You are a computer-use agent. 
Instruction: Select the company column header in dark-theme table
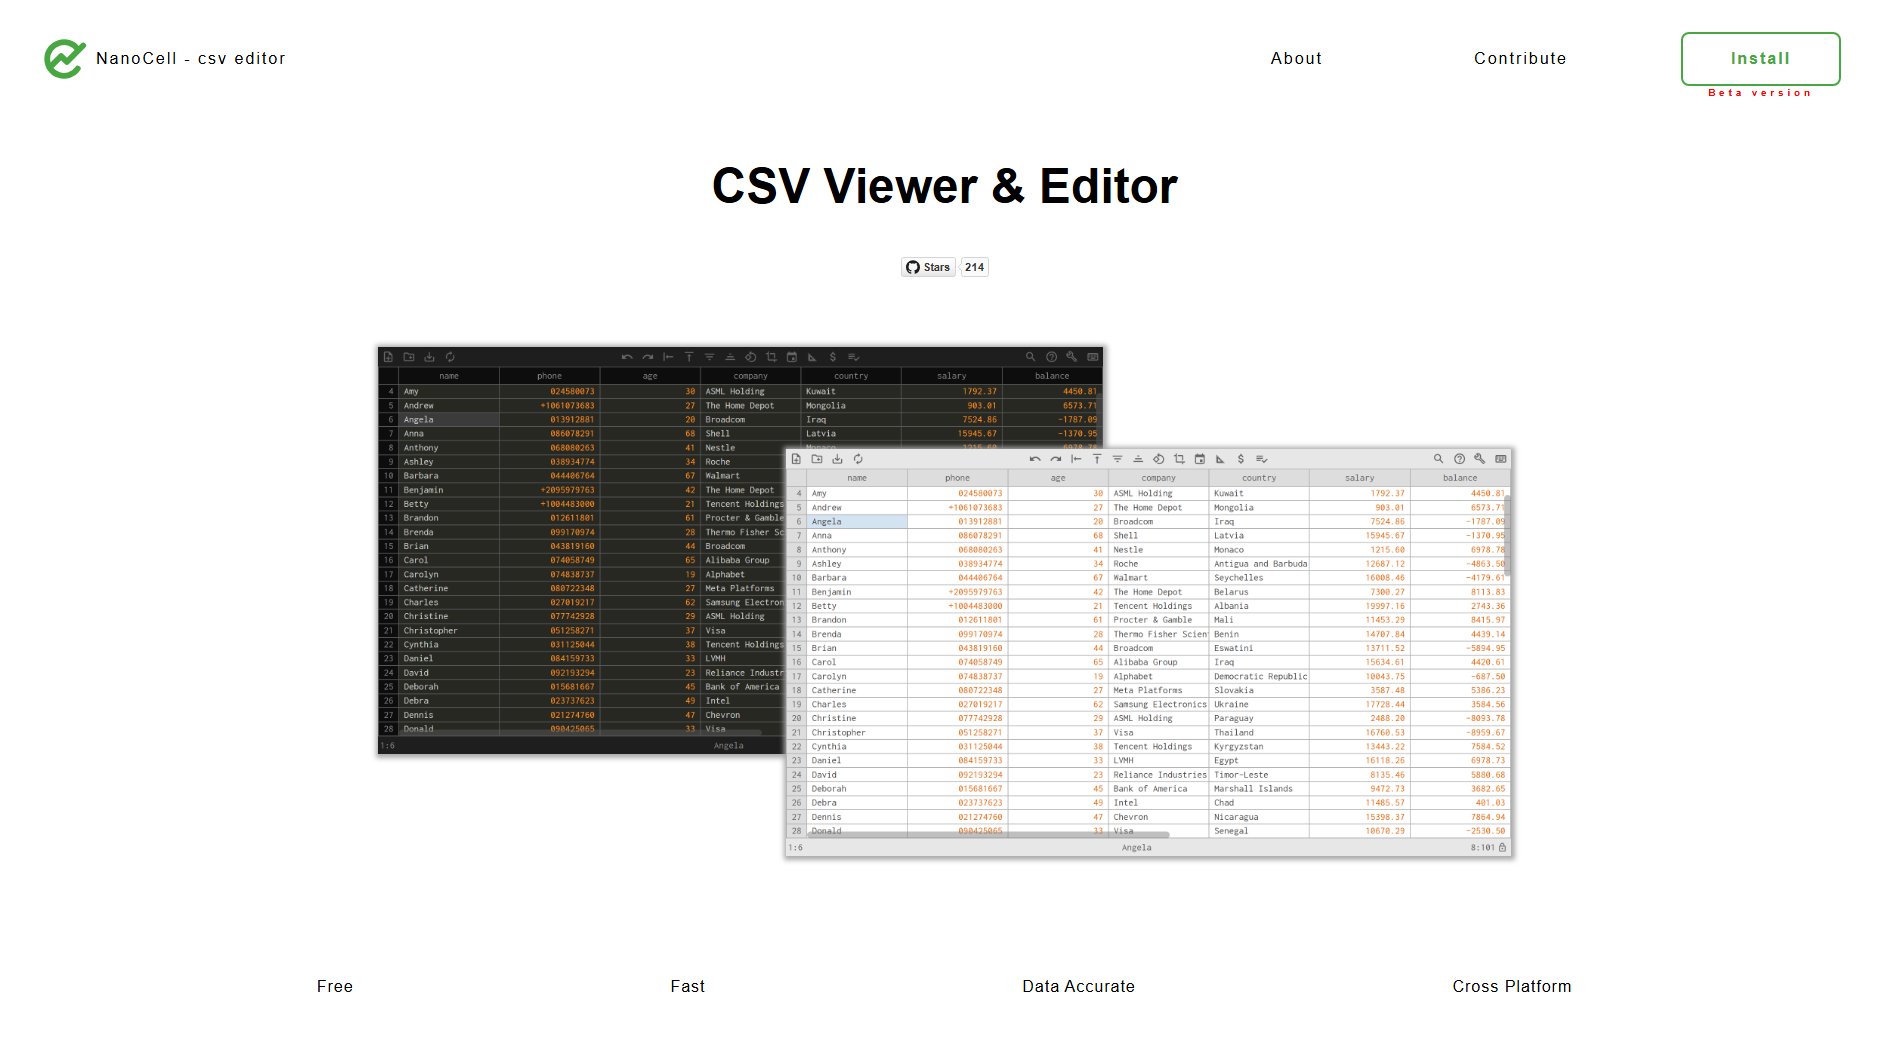750,376
